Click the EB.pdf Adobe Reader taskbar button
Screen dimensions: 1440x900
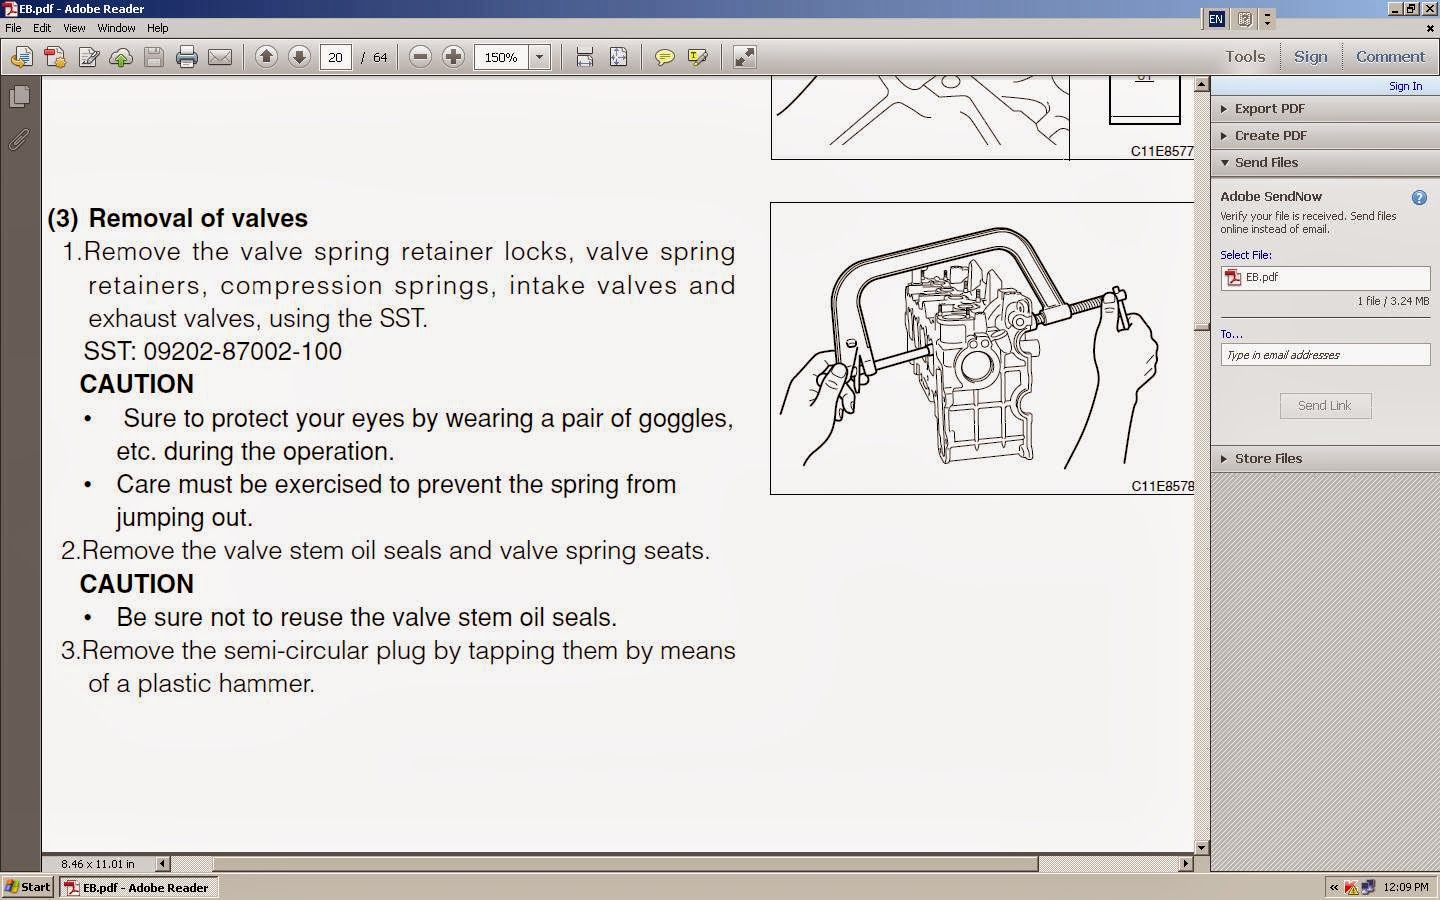pos(138,887)
